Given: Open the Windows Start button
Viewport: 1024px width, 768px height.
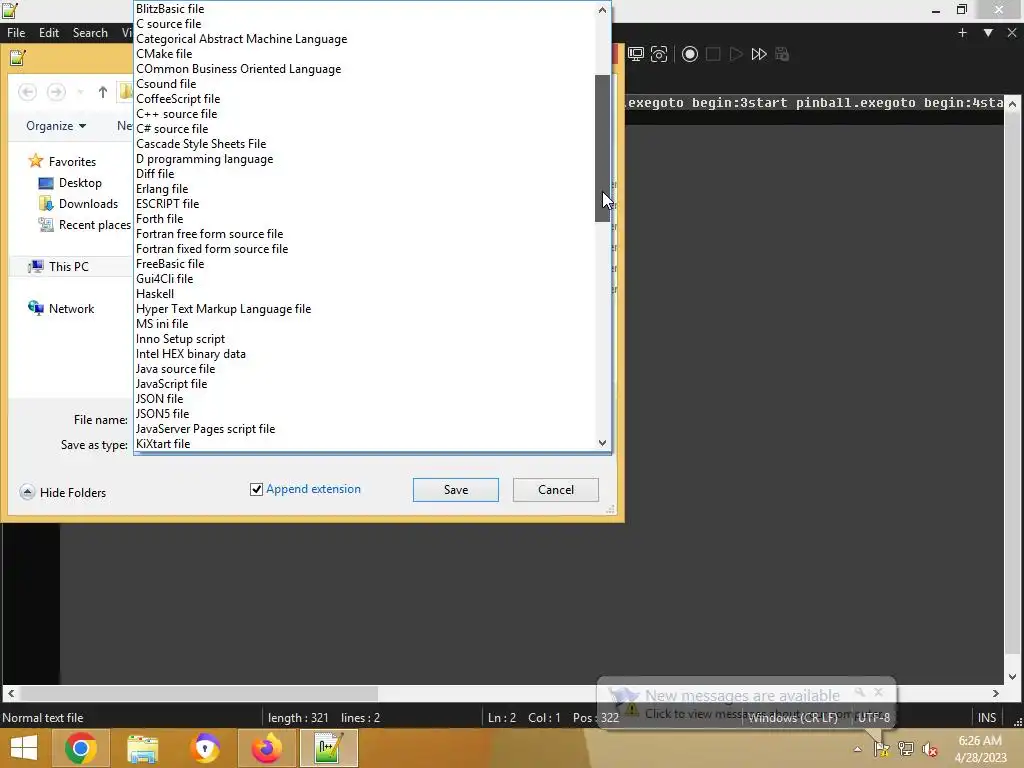Looking at the screenshot, I should pos(24,748).
